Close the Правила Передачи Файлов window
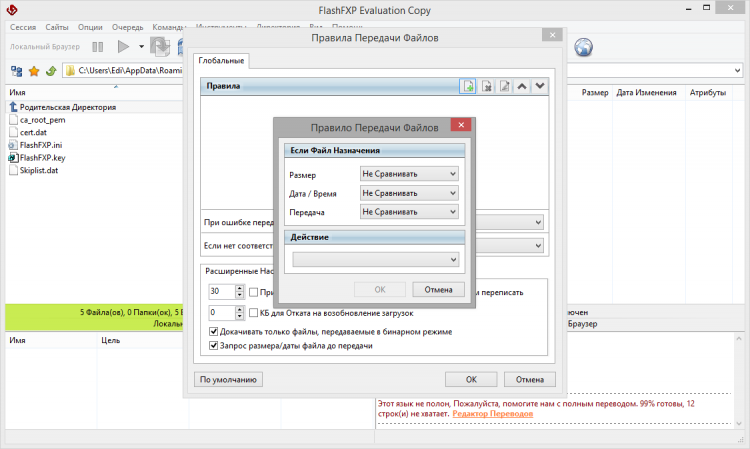 552,35
